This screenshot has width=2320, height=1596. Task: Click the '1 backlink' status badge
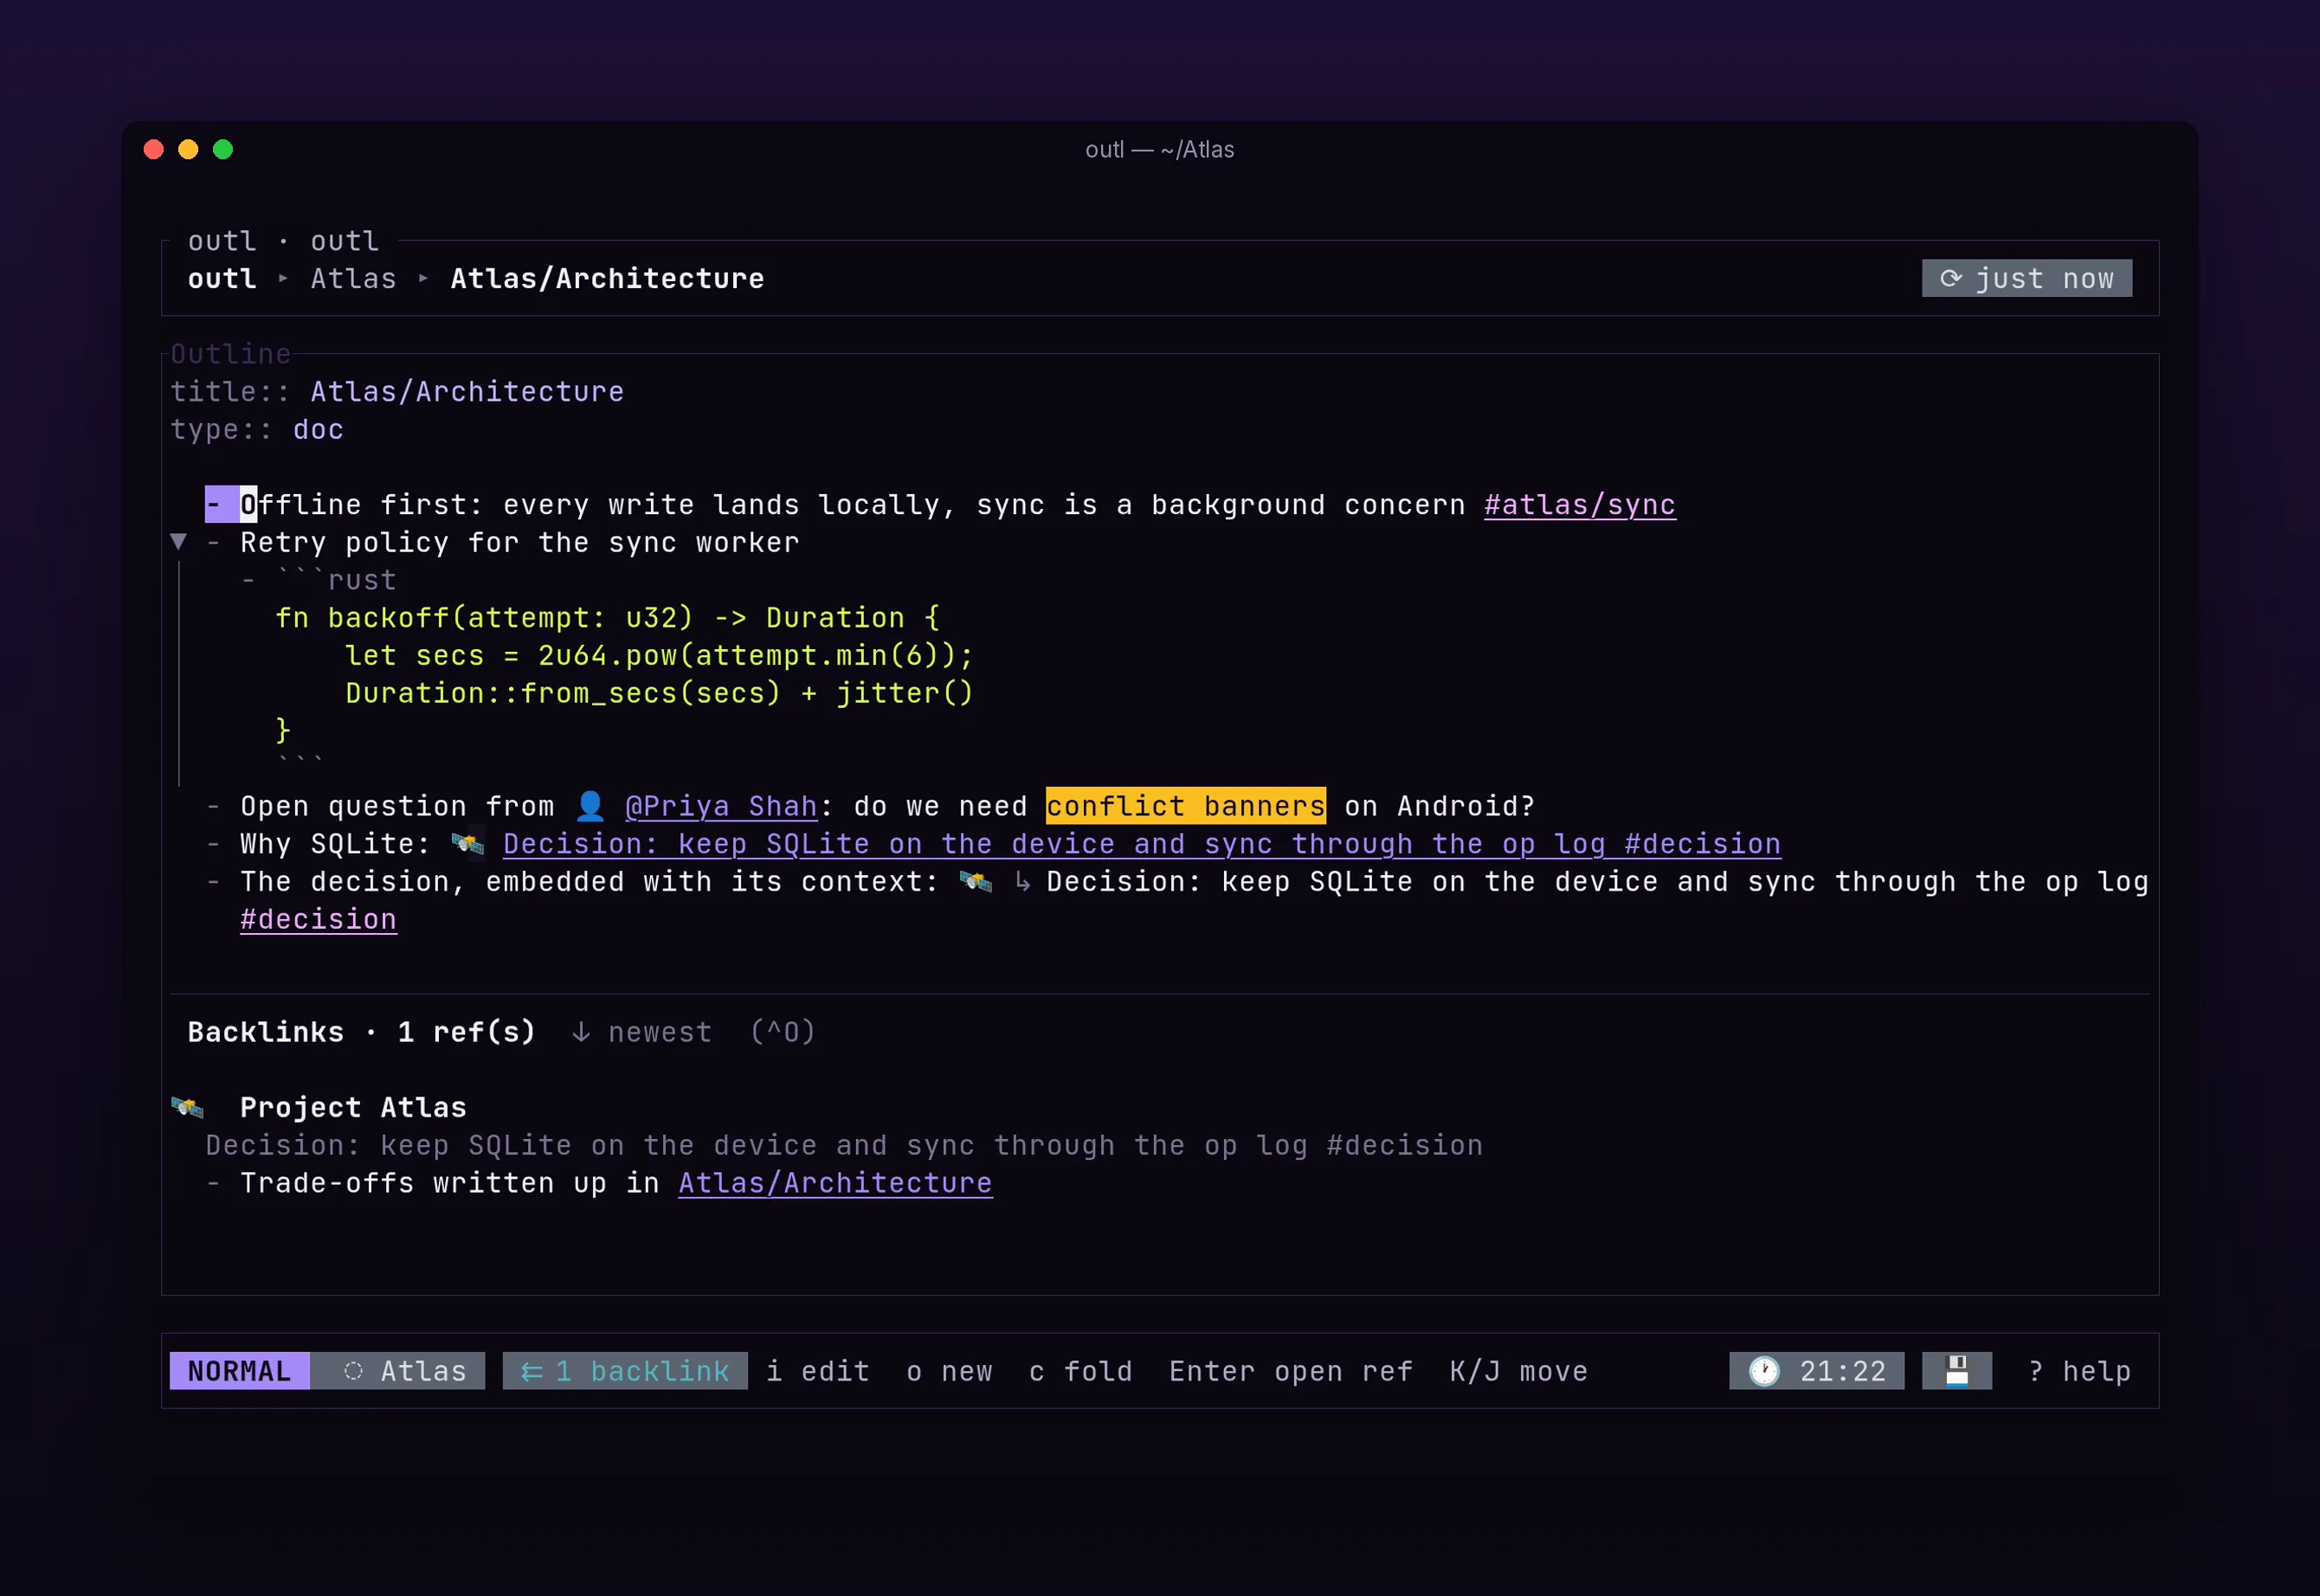(x=625, y=1371)
